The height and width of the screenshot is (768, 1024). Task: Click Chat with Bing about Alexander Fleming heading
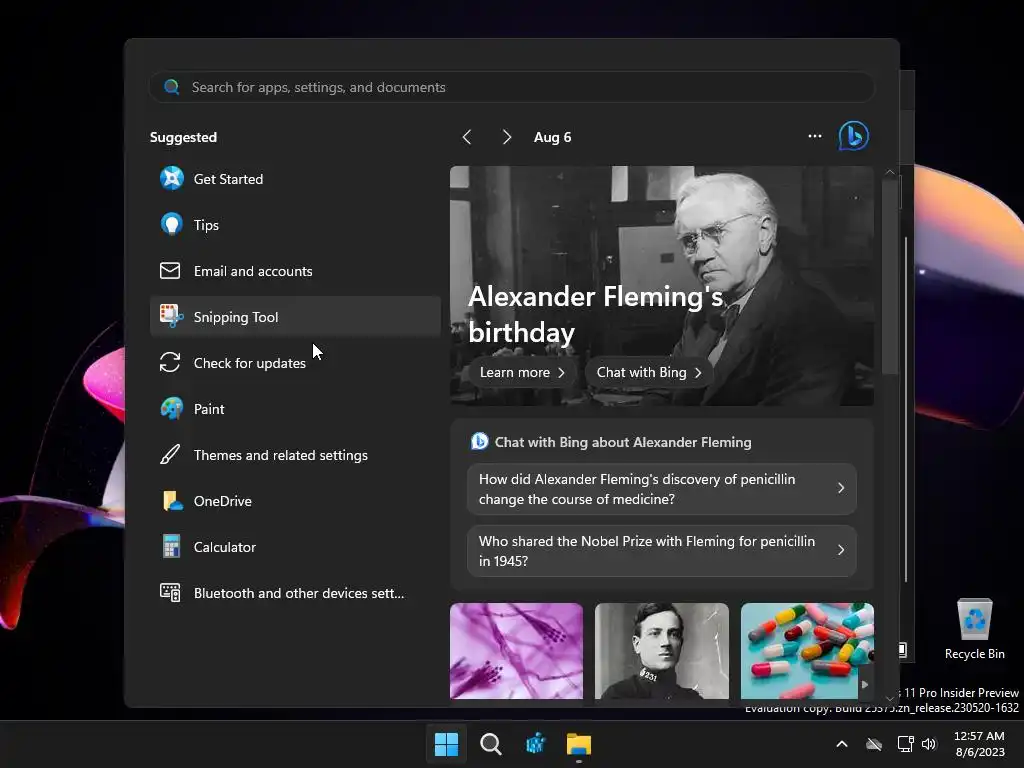tap(622, 442)
